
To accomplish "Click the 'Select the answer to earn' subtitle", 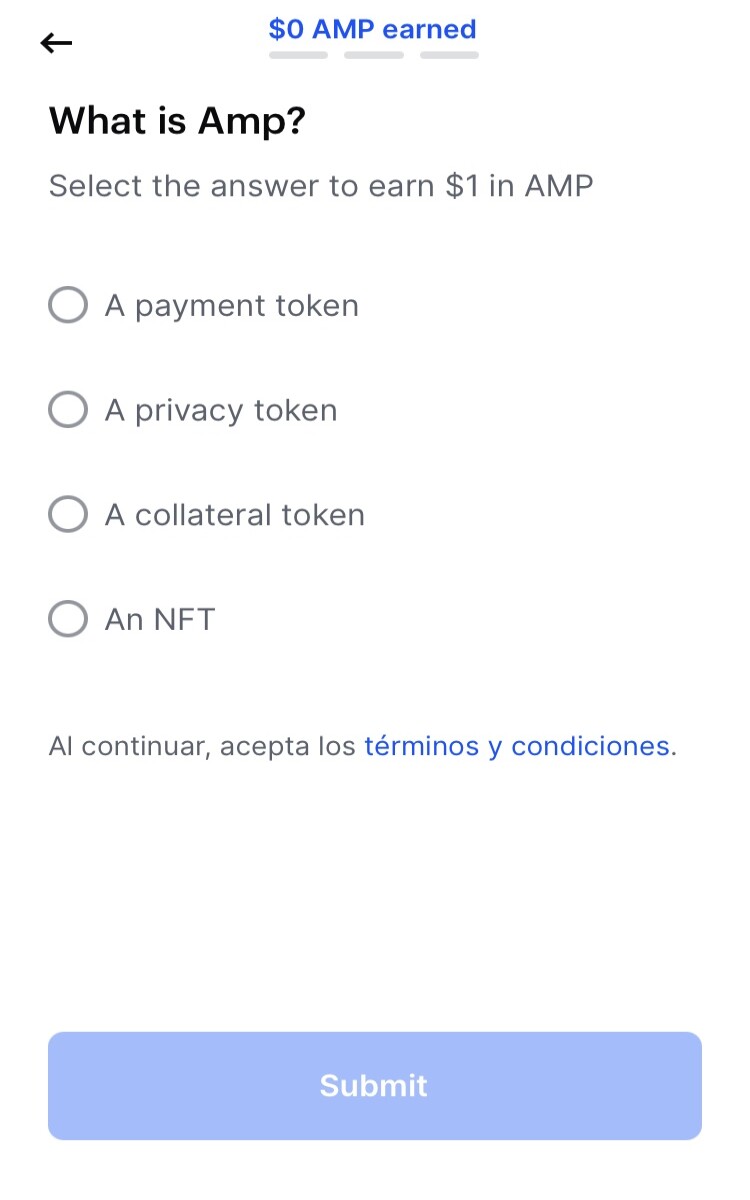I will [241, 186].
